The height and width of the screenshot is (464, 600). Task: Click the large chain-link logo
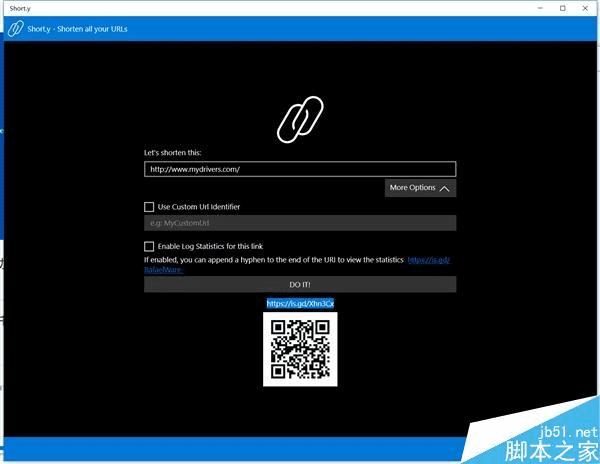click(x=300, y=119)
